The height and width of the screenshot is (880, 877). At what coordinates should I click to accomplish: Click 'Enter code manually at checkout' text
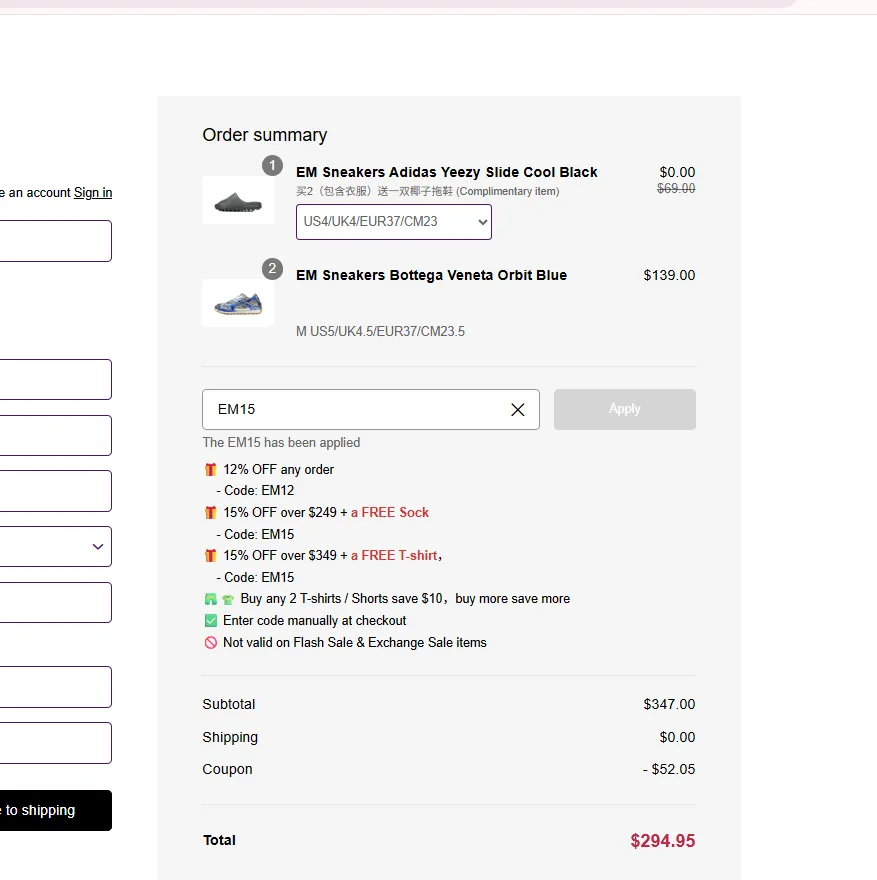314,621
